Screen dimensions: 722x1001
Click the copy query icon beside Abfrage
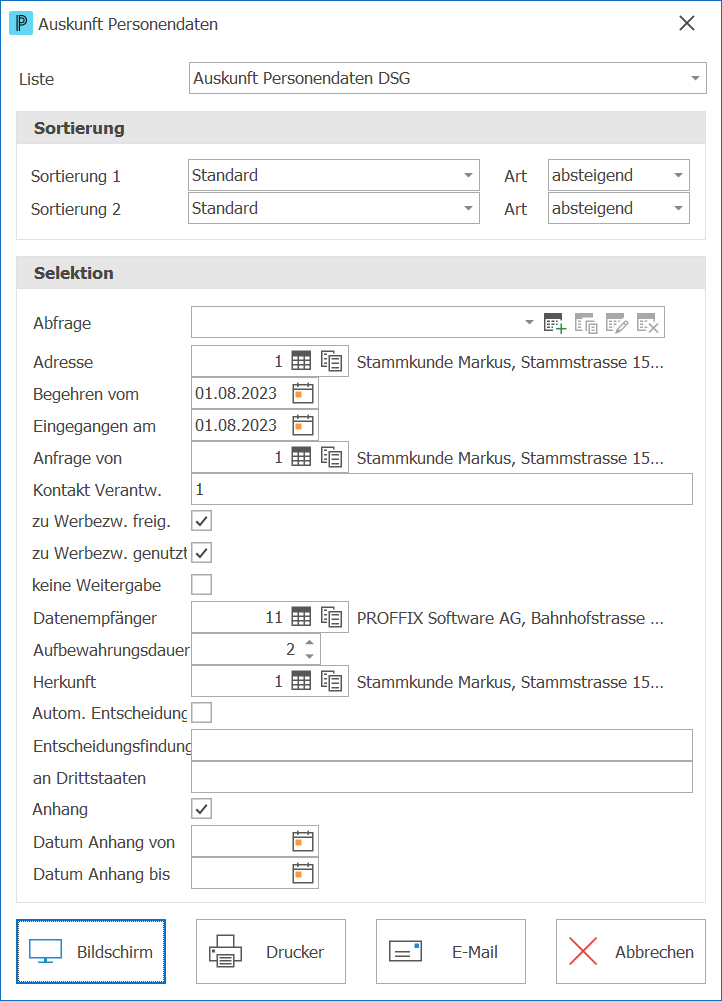(x=586, y=322)
